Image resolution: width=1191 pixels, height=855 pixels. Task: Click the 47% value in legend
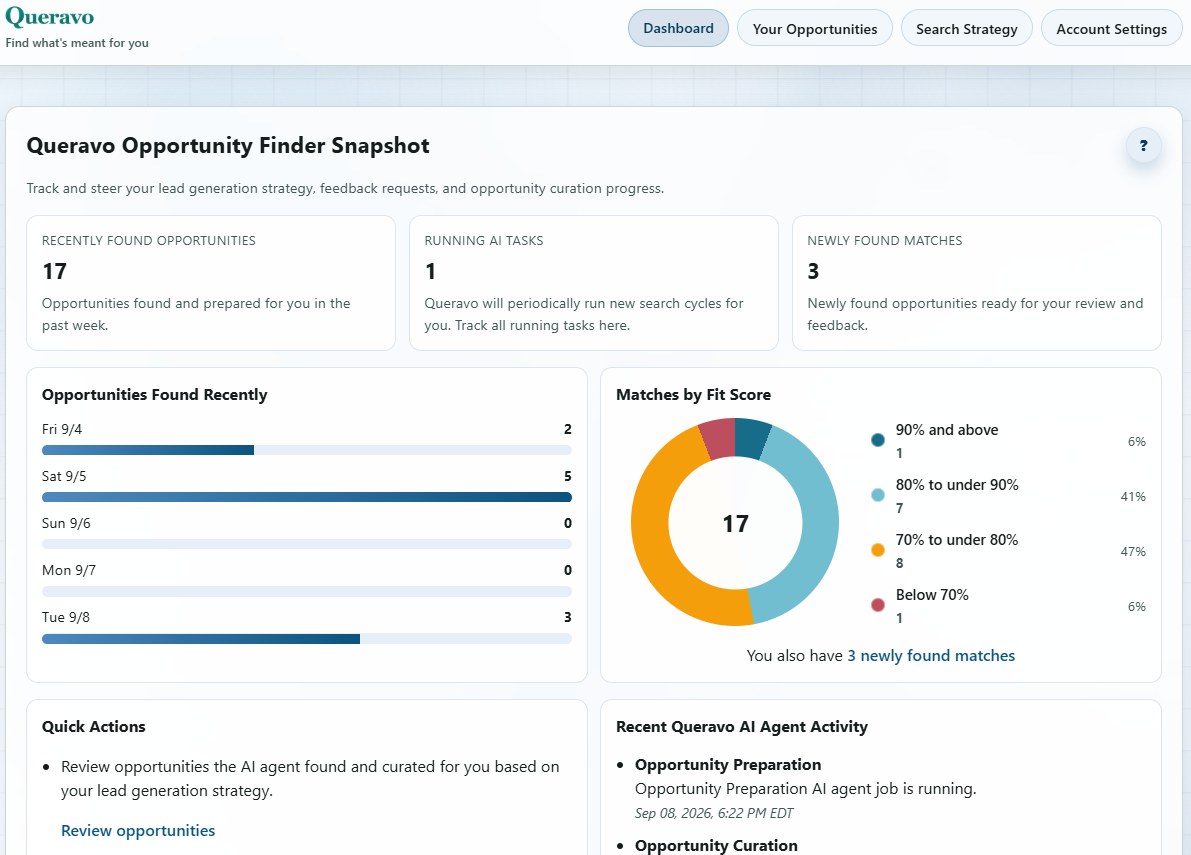[1133, 551]
